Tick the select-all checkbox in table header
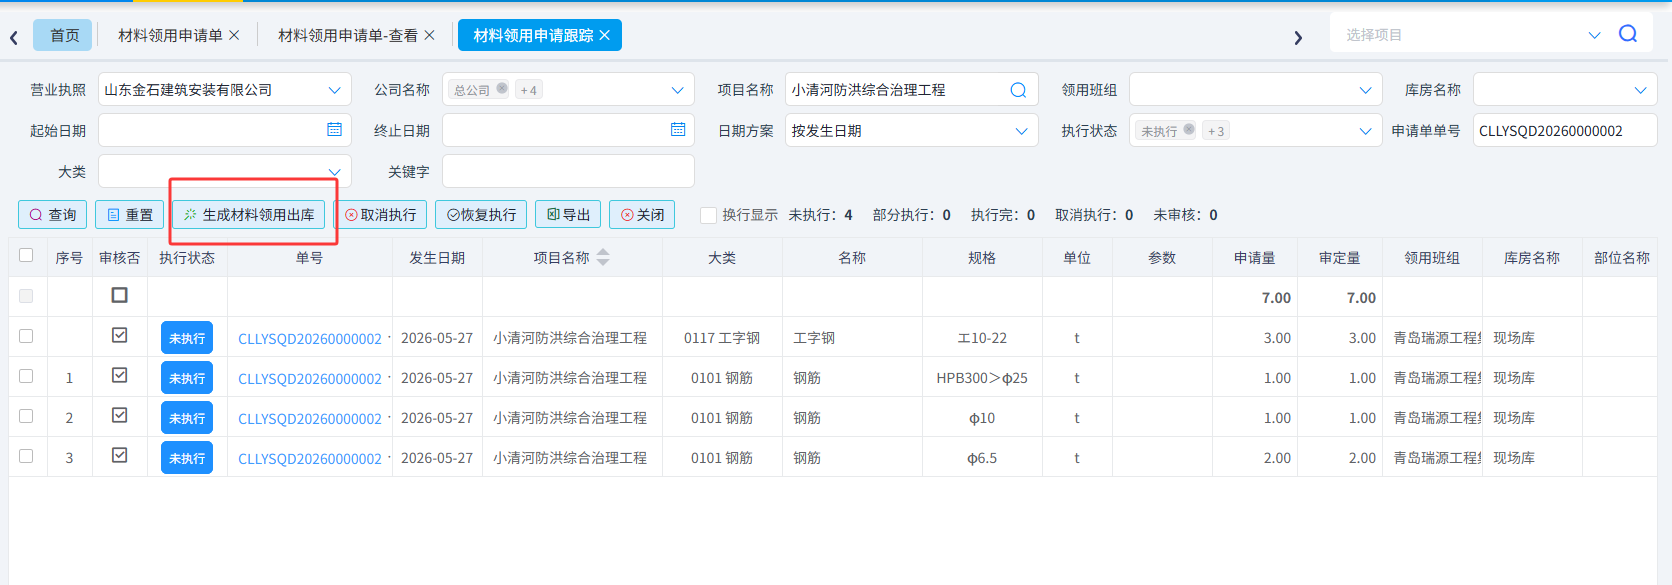 26,255
